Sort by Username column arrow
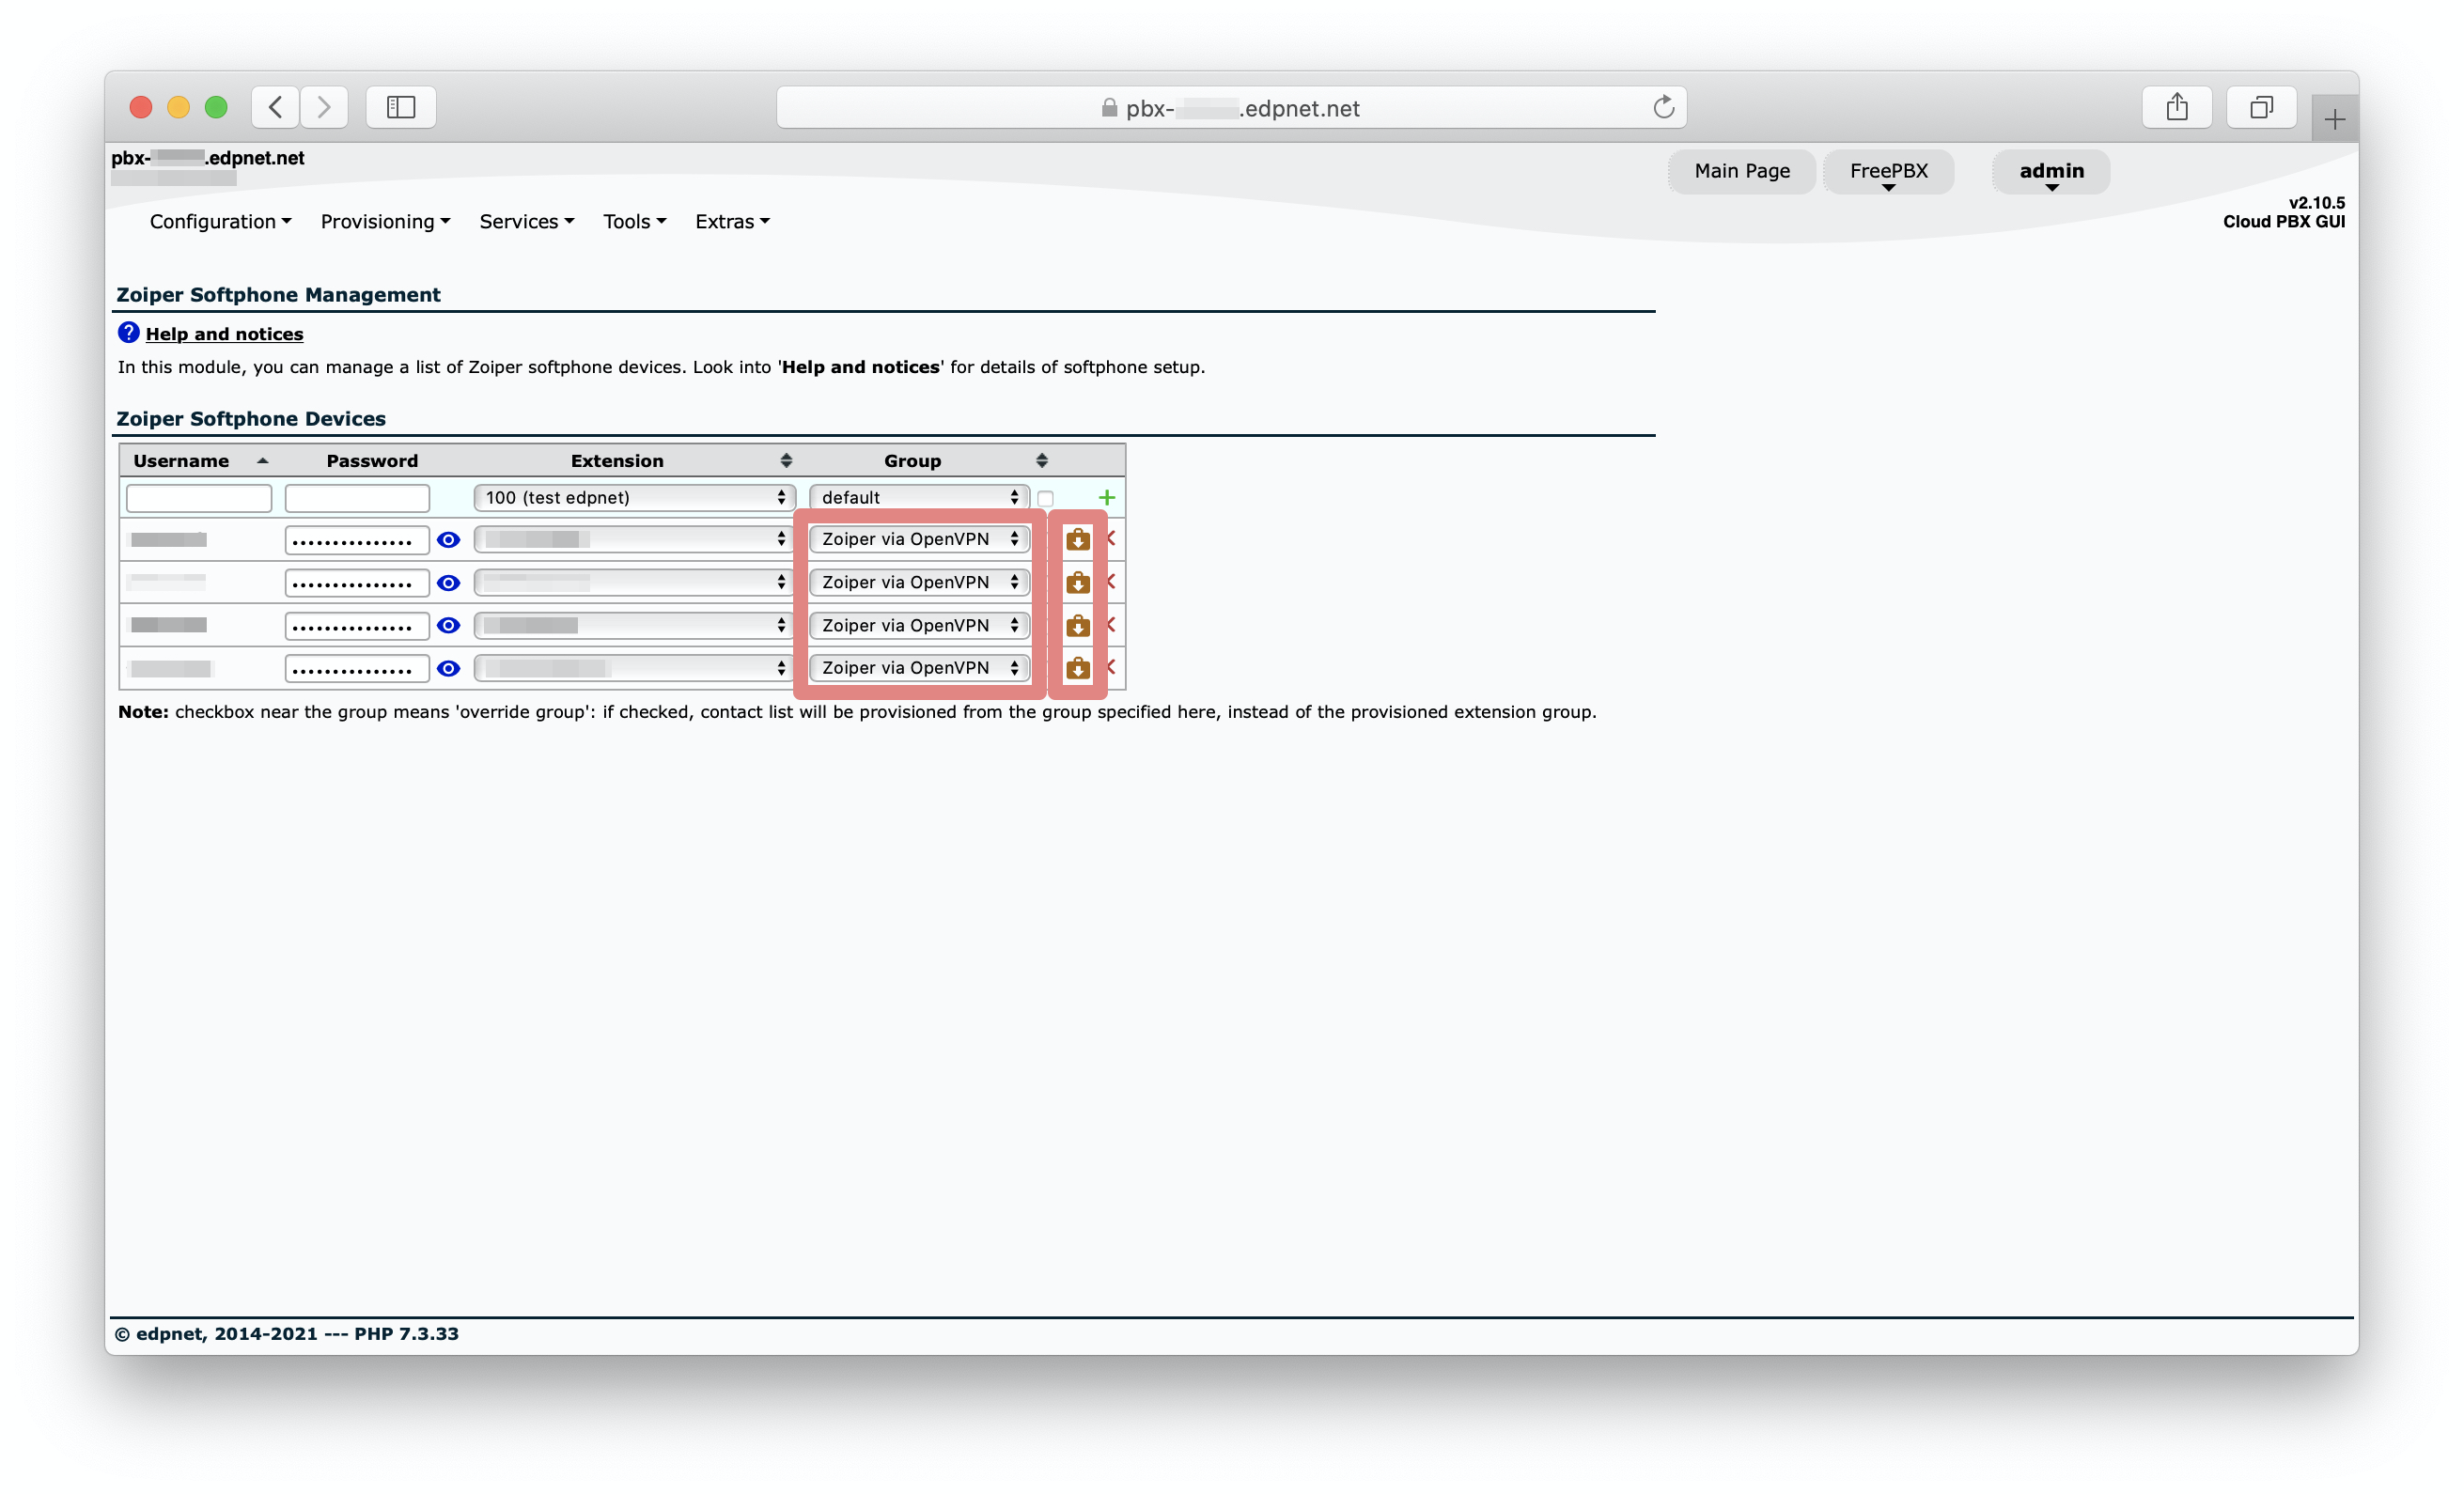 coord(262,460)
